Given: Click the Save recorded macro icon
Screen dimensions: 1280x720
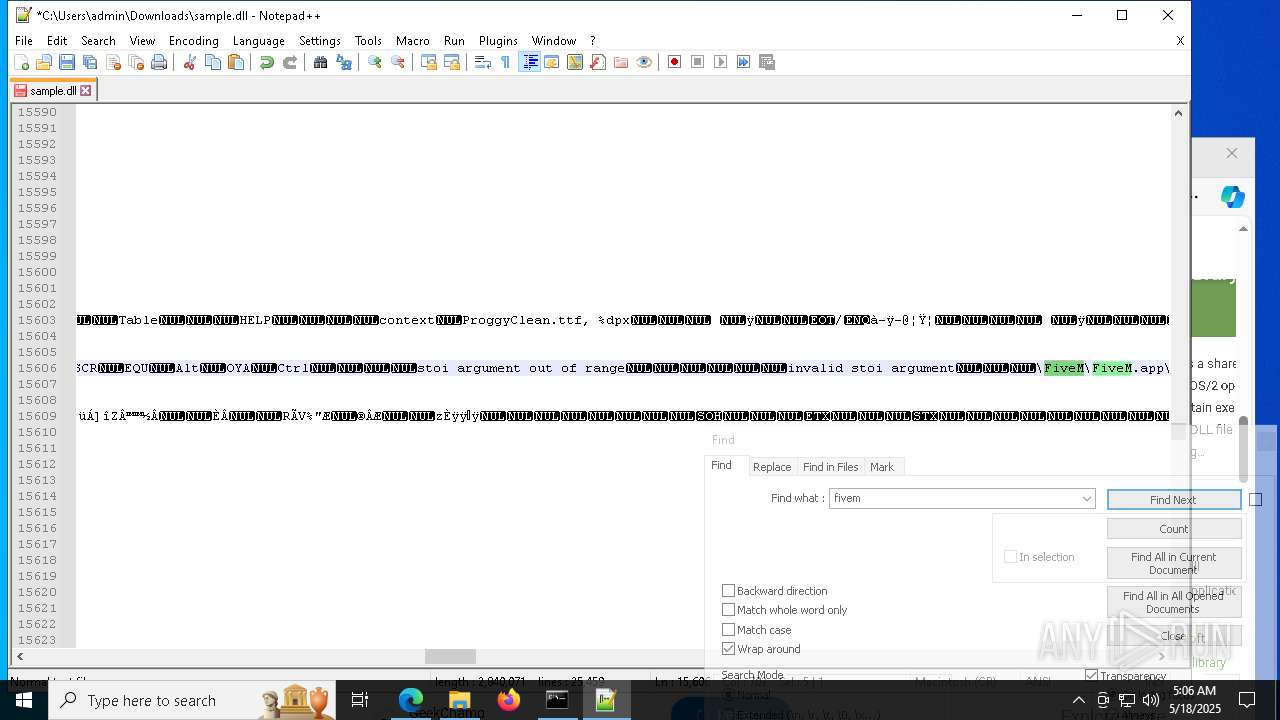Looking at the screenshot, I should (767, 62).
